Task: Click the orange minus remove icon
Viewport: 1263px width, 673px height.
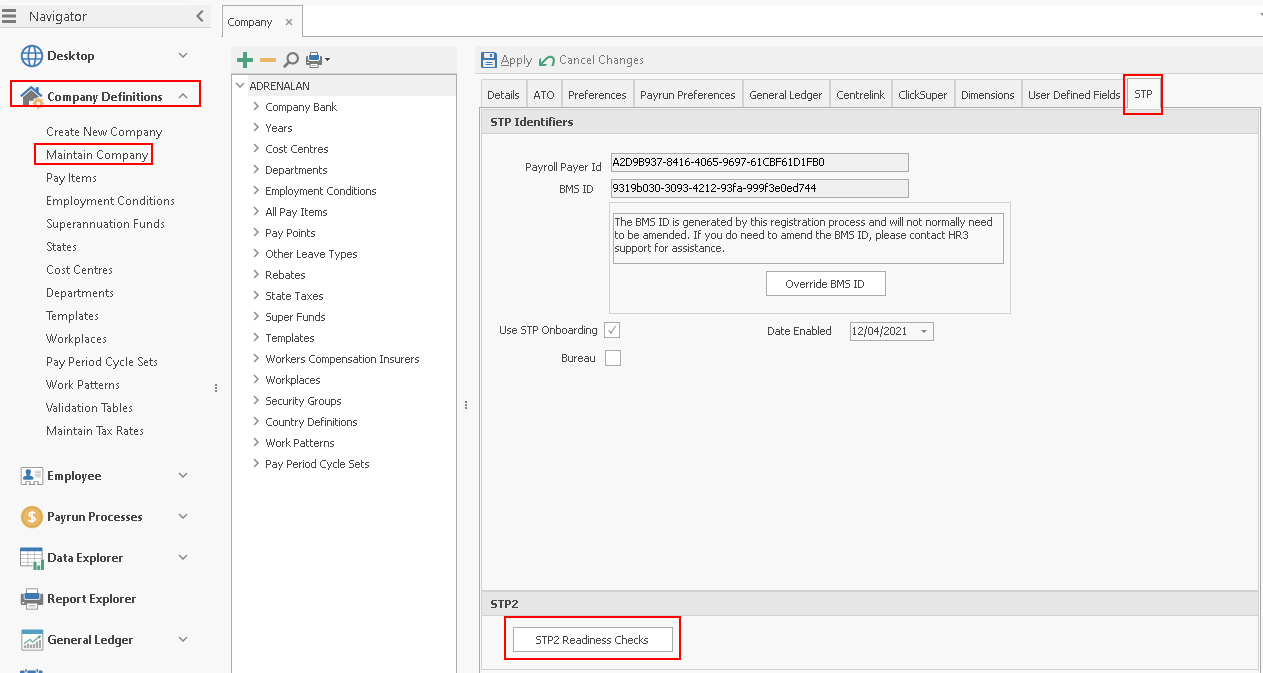Action: click(268, 60)
